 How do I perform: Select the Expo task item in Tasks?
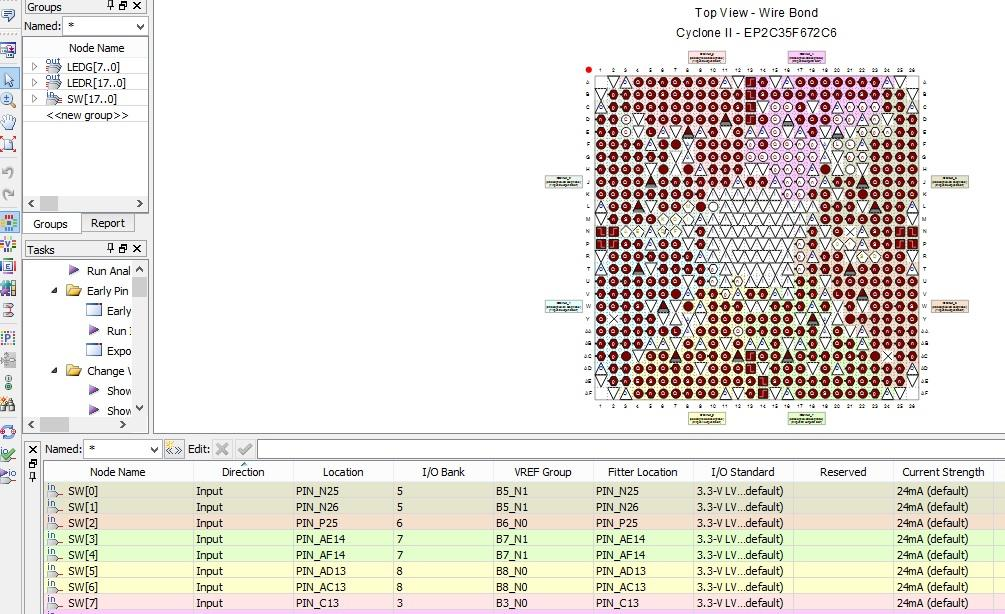click(x=109, y=351)
